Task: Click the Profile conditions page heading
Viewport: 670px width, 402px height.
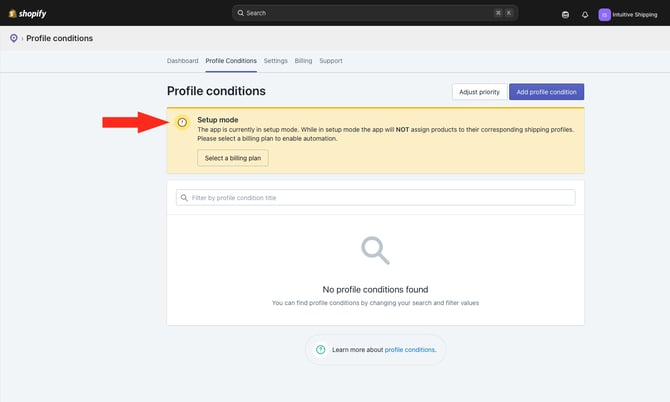Action: click(216, 91)
